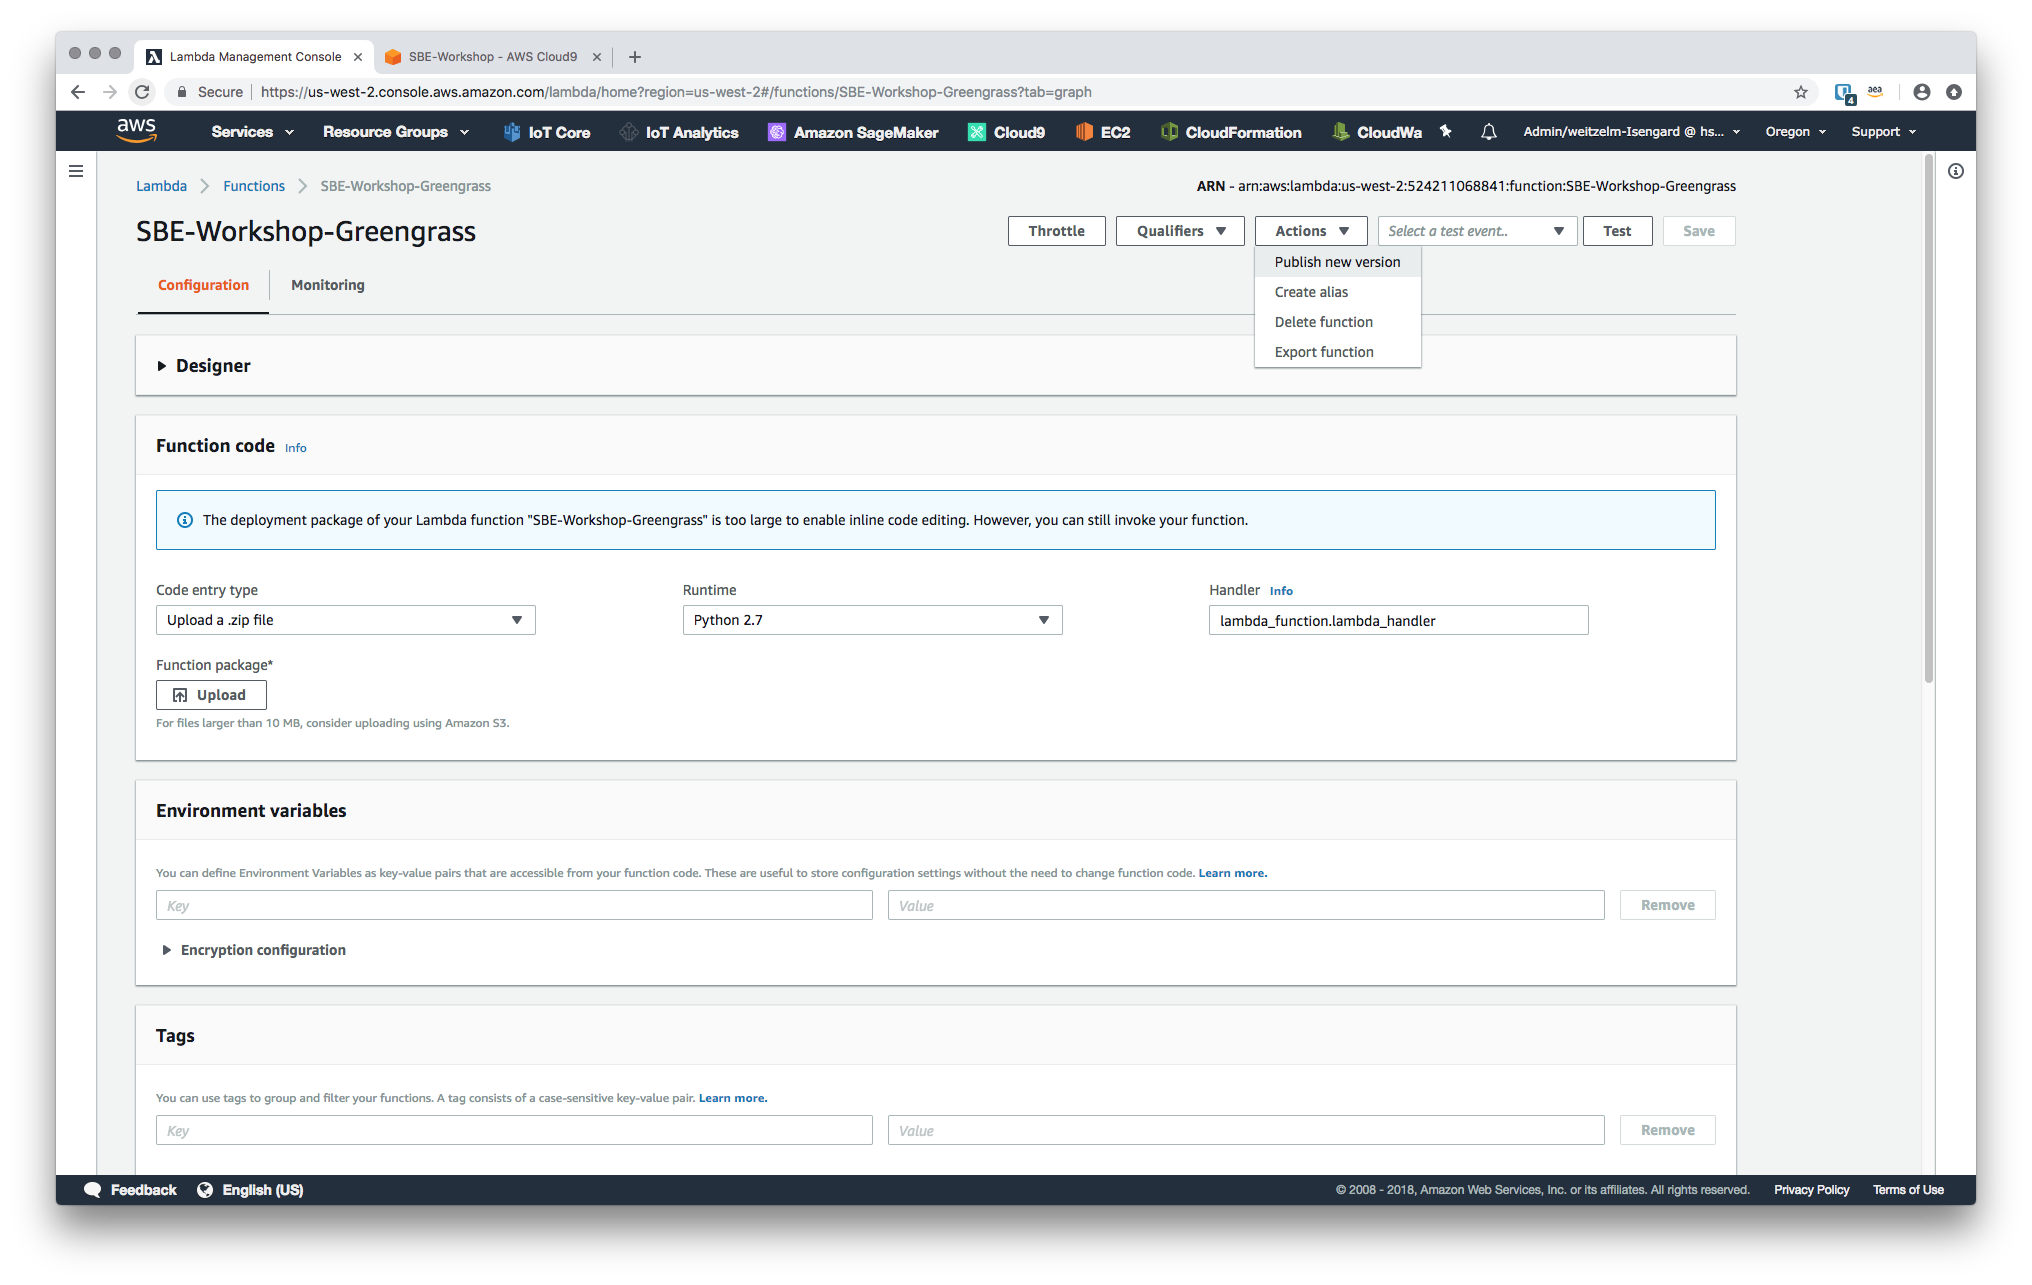Open Handler Info link
This screenshot has height=1285, width=2032.
(x=1281, y=591)
